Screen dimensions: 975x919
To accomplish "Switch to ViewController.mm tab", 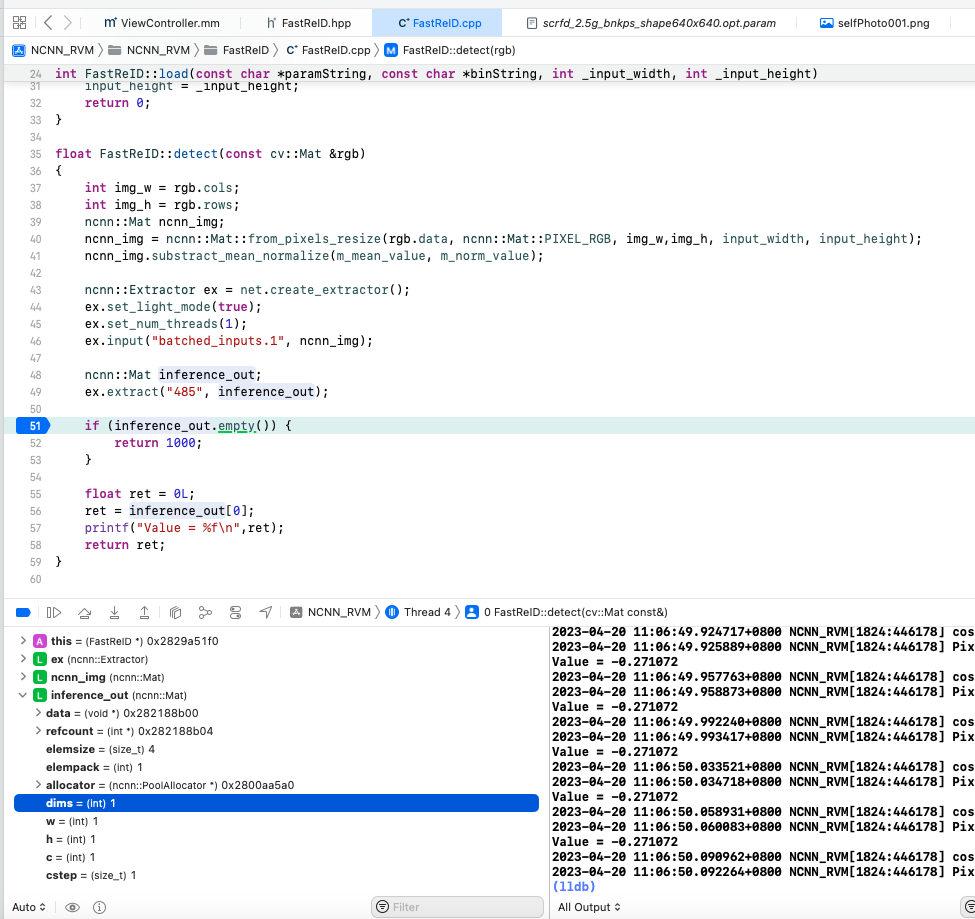I will click(162, 23).
